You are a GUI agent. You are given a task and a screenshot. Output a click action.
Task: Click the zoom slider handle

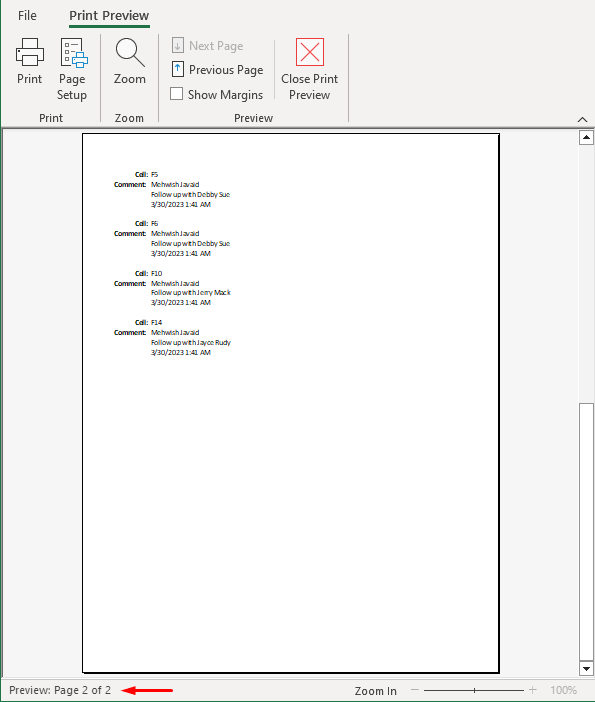[x=474, y=690]
